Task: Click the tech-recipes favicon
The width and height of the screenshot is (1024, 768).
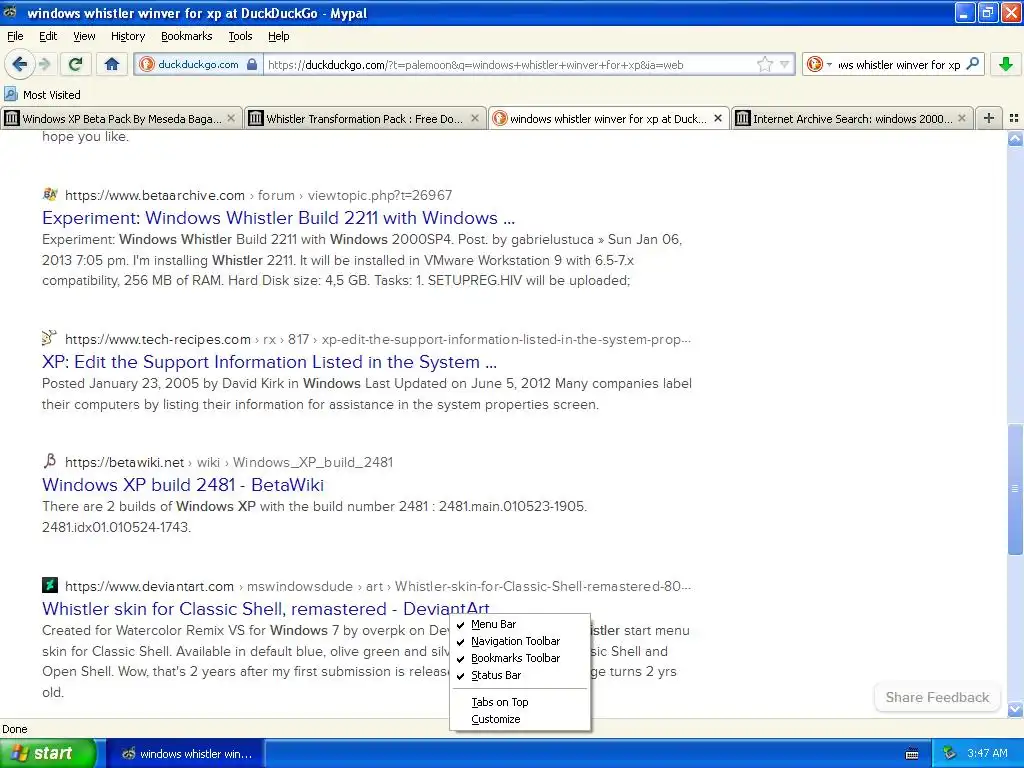Action: [50, 338]
